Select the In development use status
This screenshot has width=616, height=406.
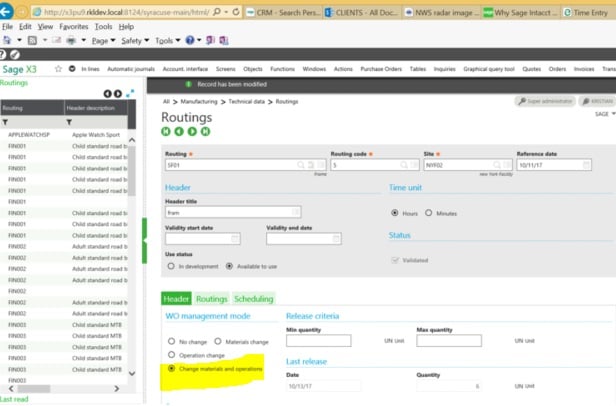pyautogui.click(x=171, y=266)
